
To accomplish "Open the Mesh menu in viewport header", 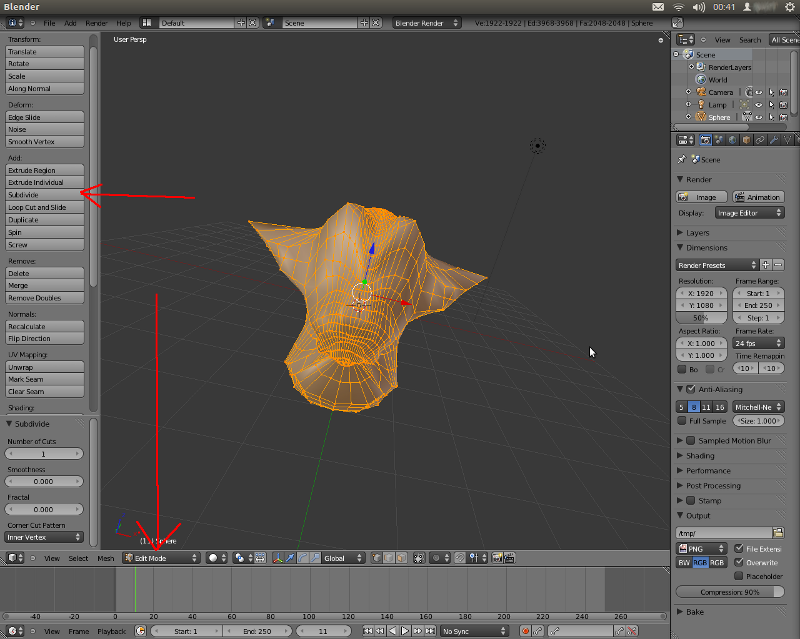I will (105, 558).
